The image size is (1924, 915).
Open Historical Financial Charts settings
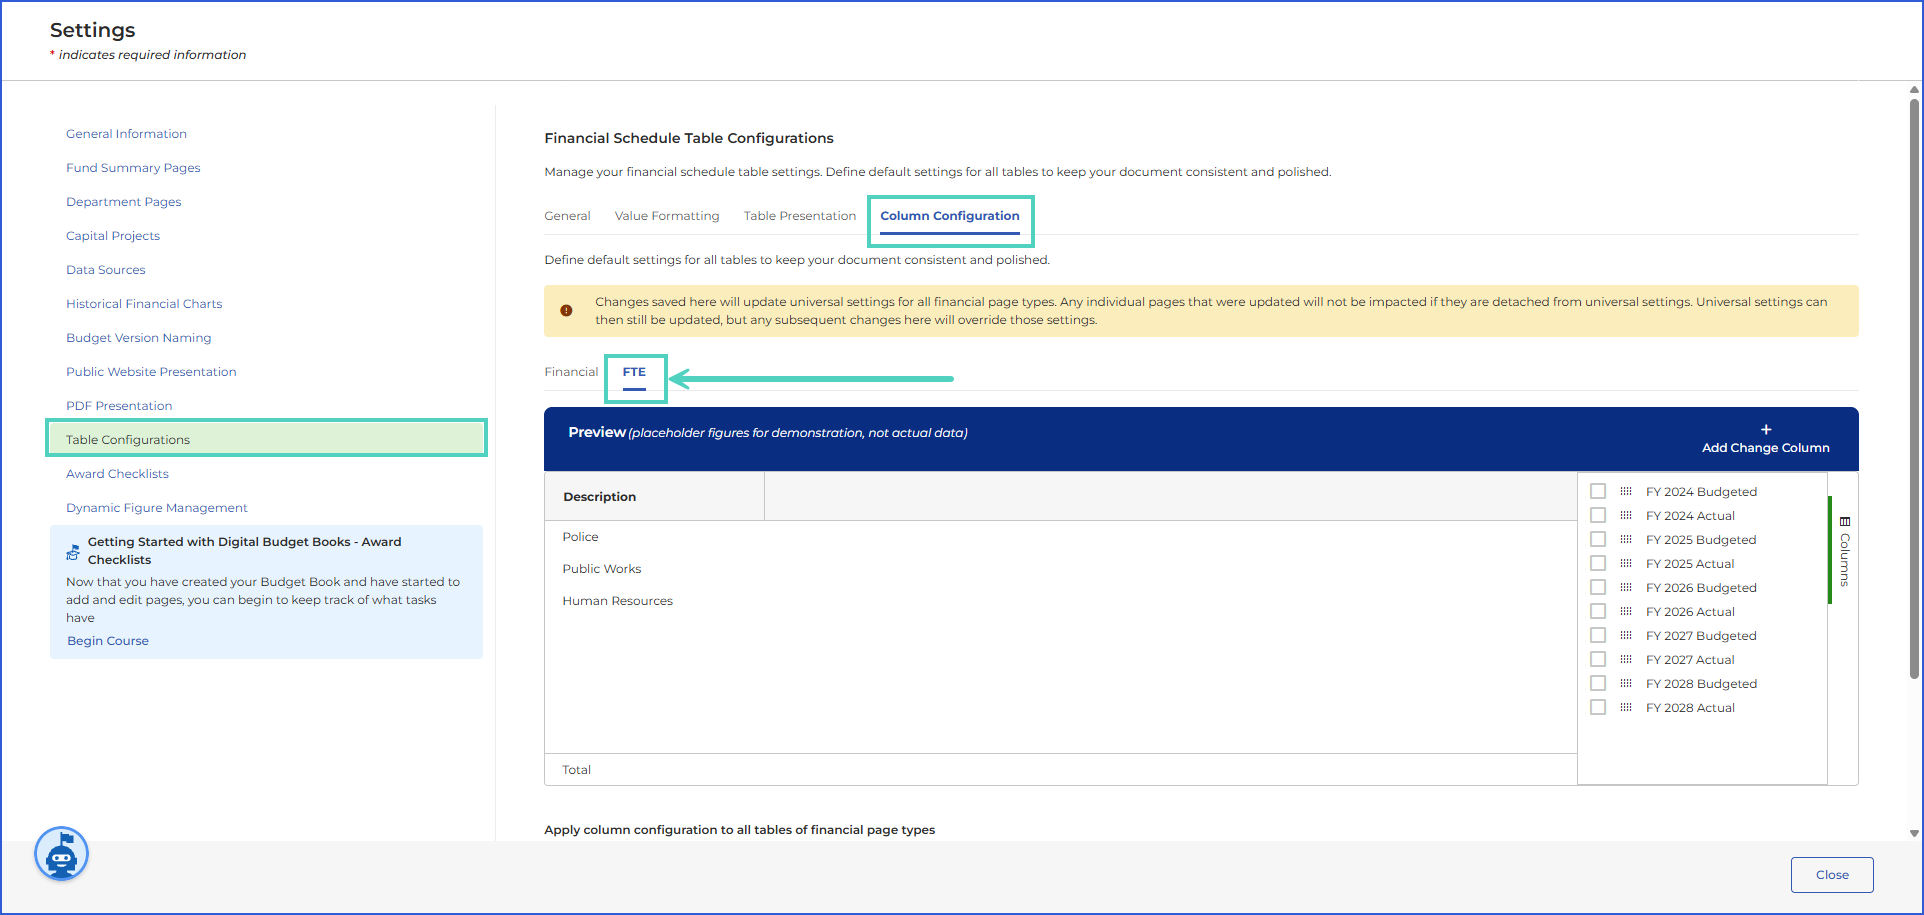click(x=144, y=304)
